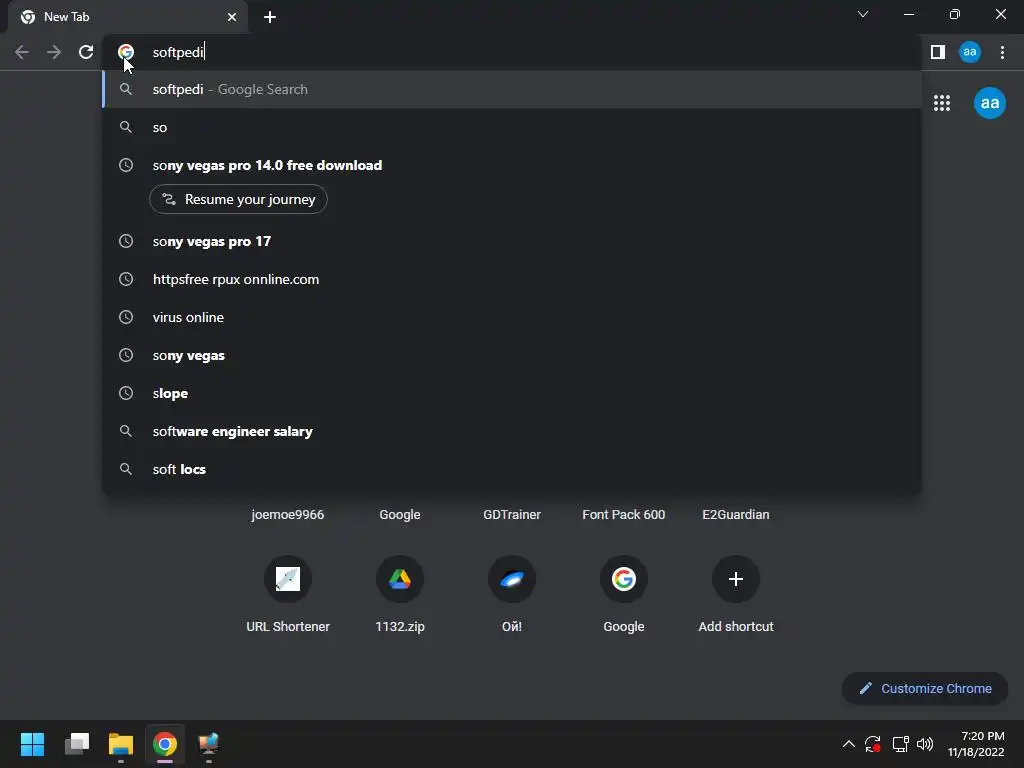Open the monitor app icon on taskbar
This screenshot has height=768, width=1024.
(x=209, y=744)
